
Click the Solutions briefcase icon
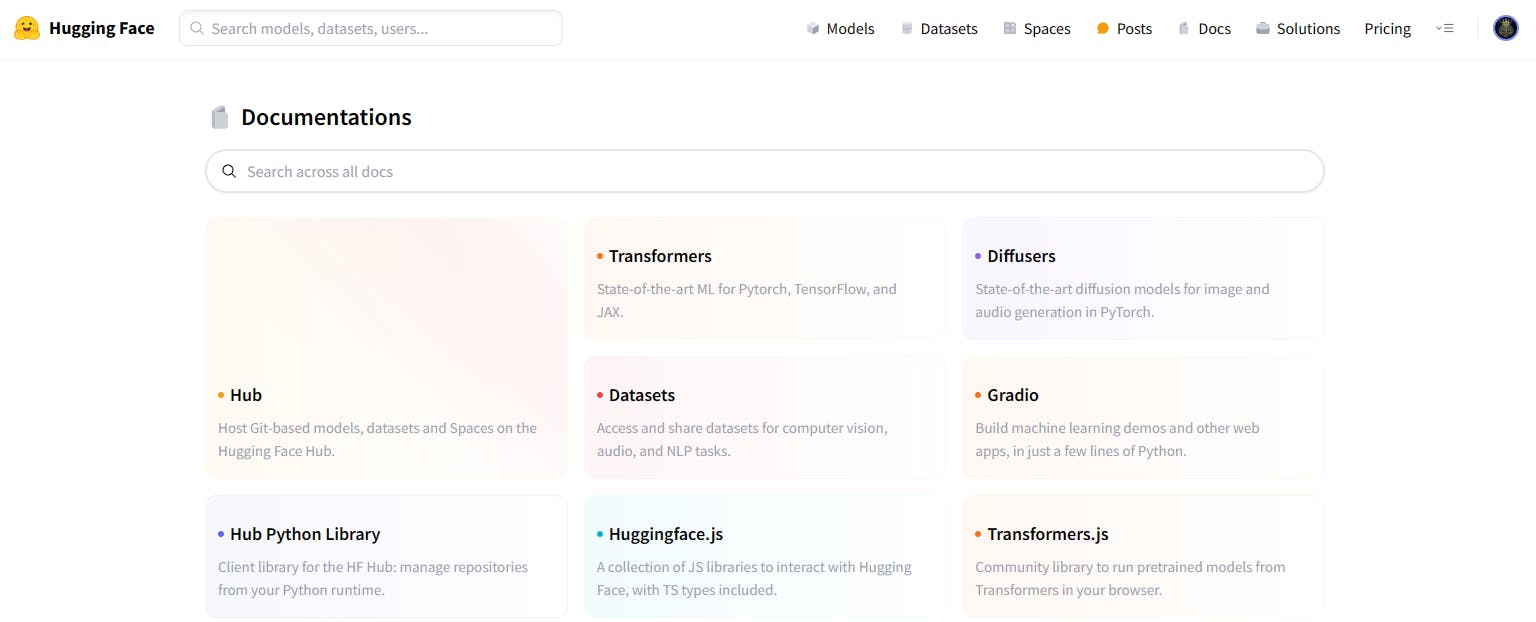(x=1263, y=28)
